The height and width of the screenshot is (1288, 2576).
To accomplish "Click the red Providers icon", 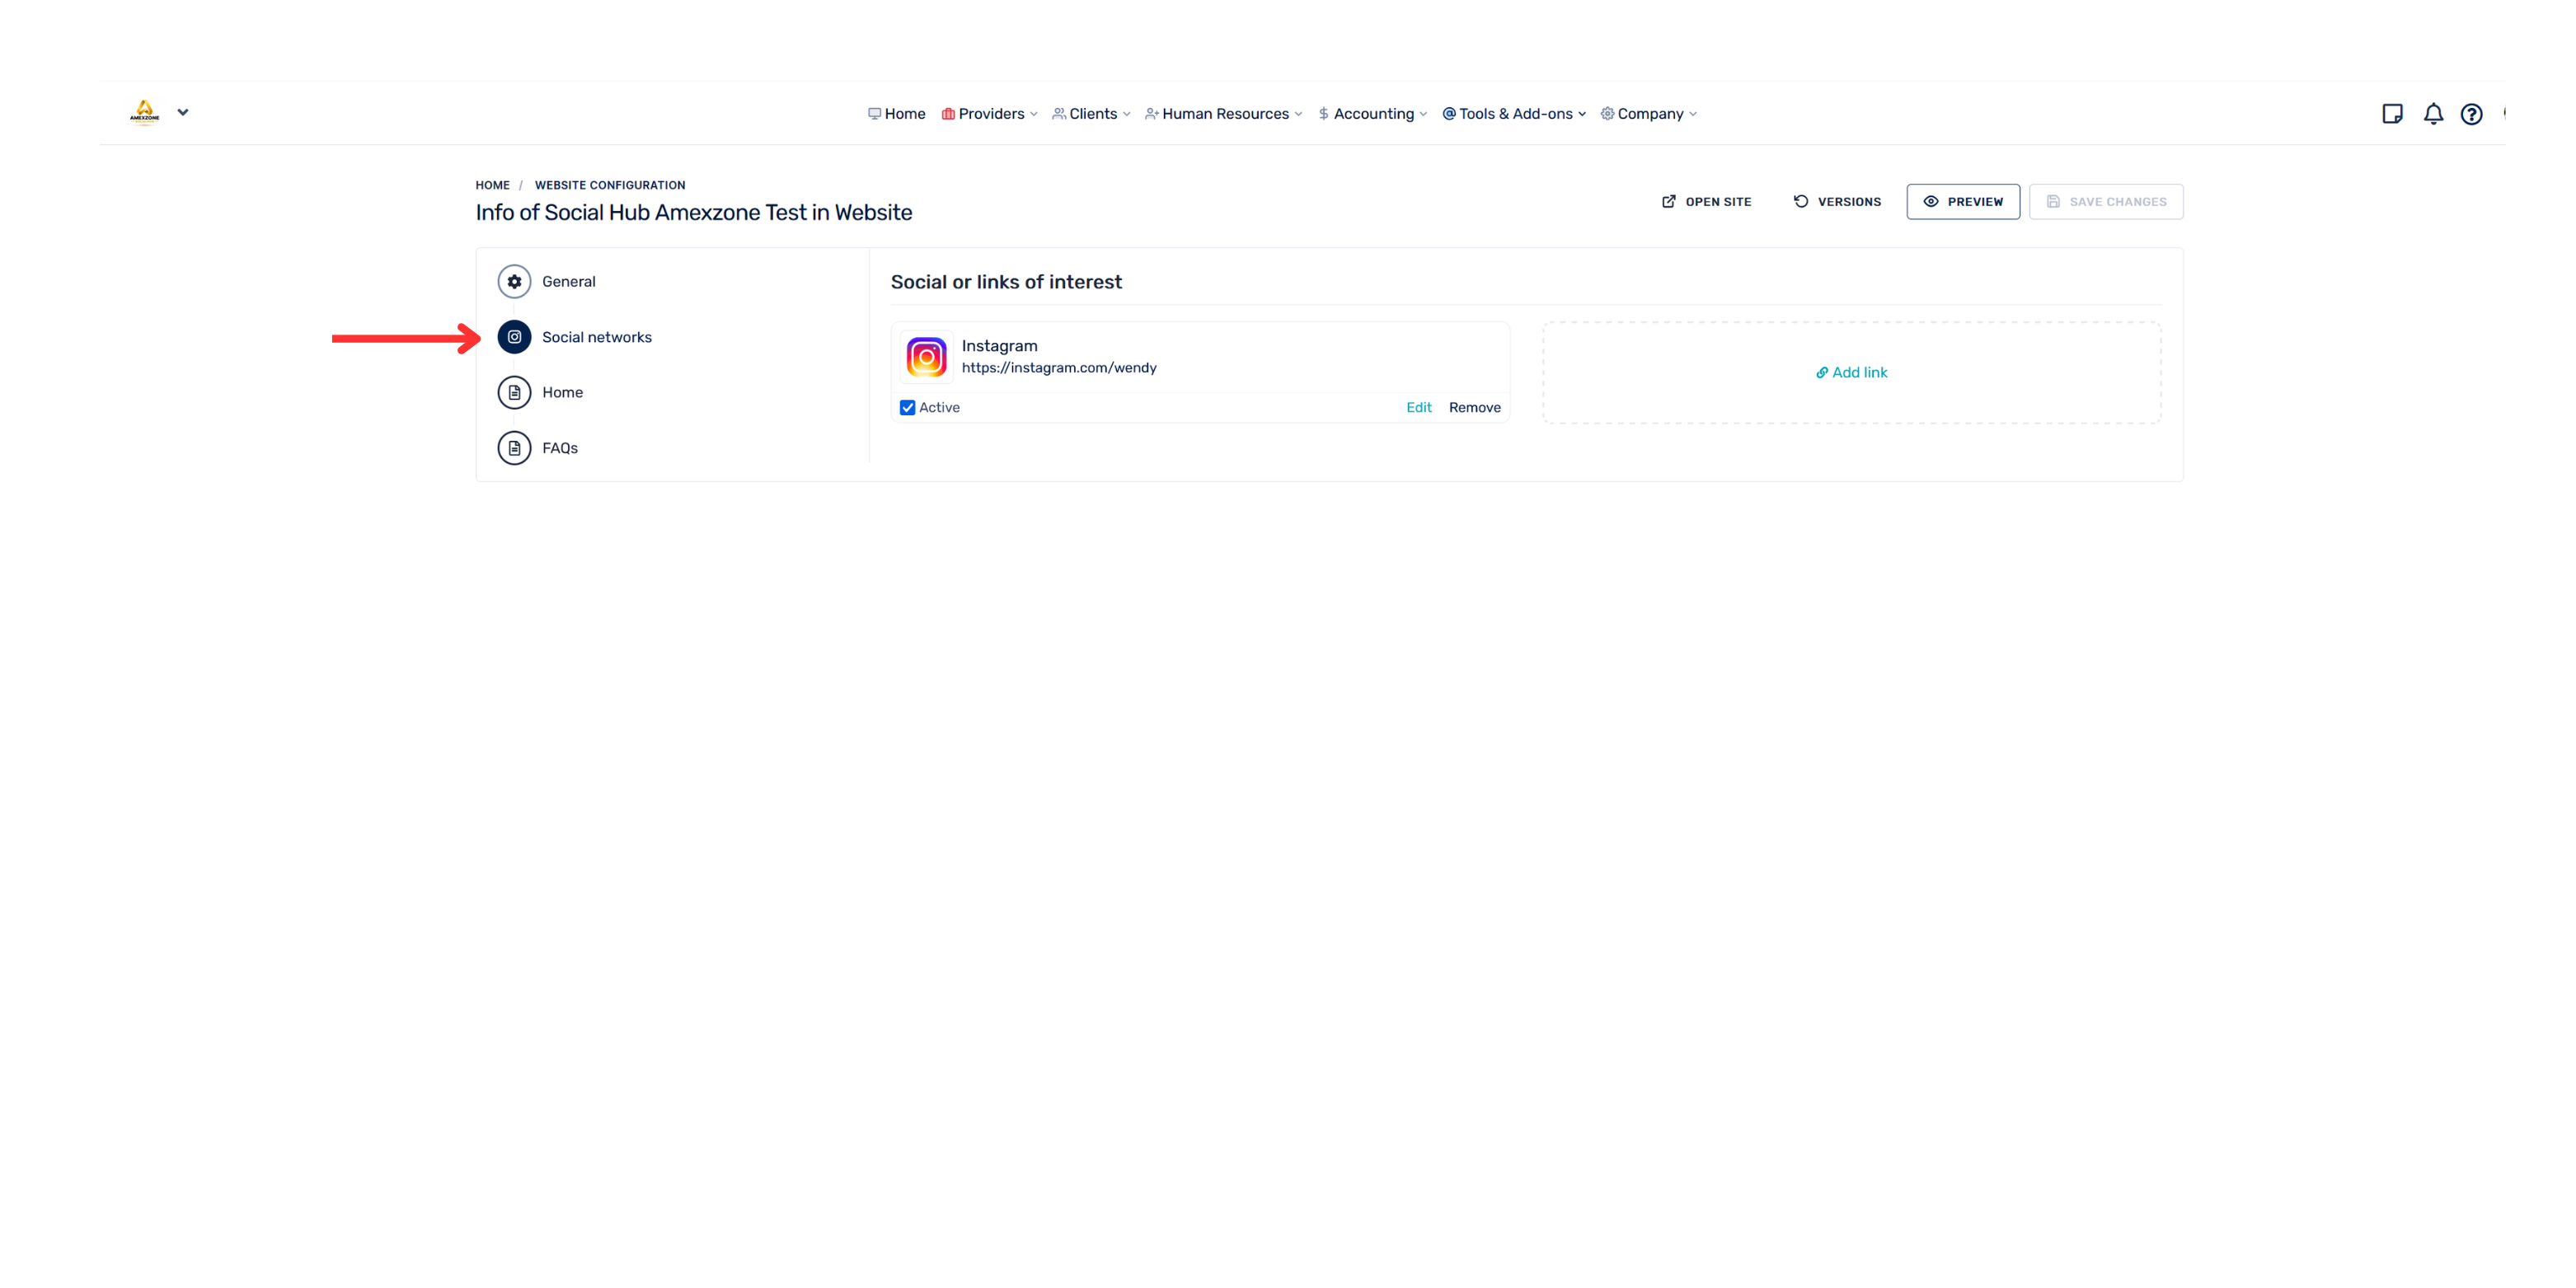I will pos(948,114).
